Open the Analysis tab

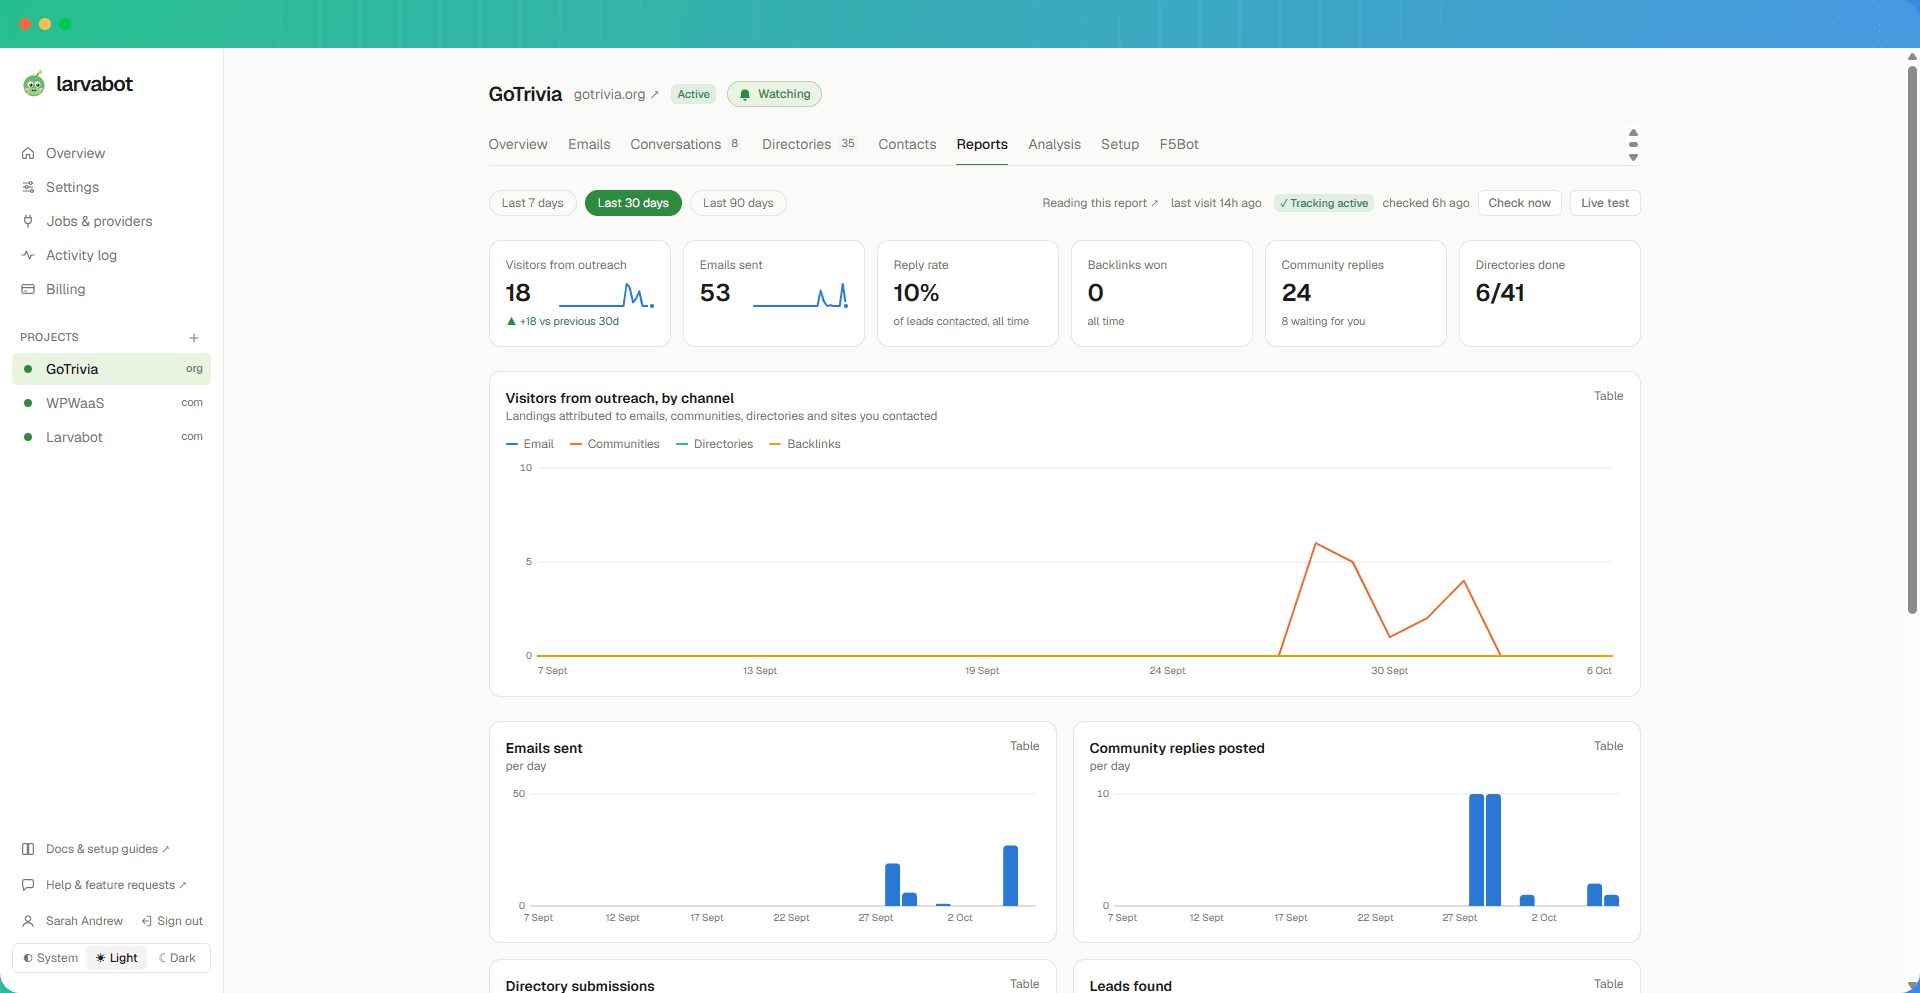coord(1054,144)
